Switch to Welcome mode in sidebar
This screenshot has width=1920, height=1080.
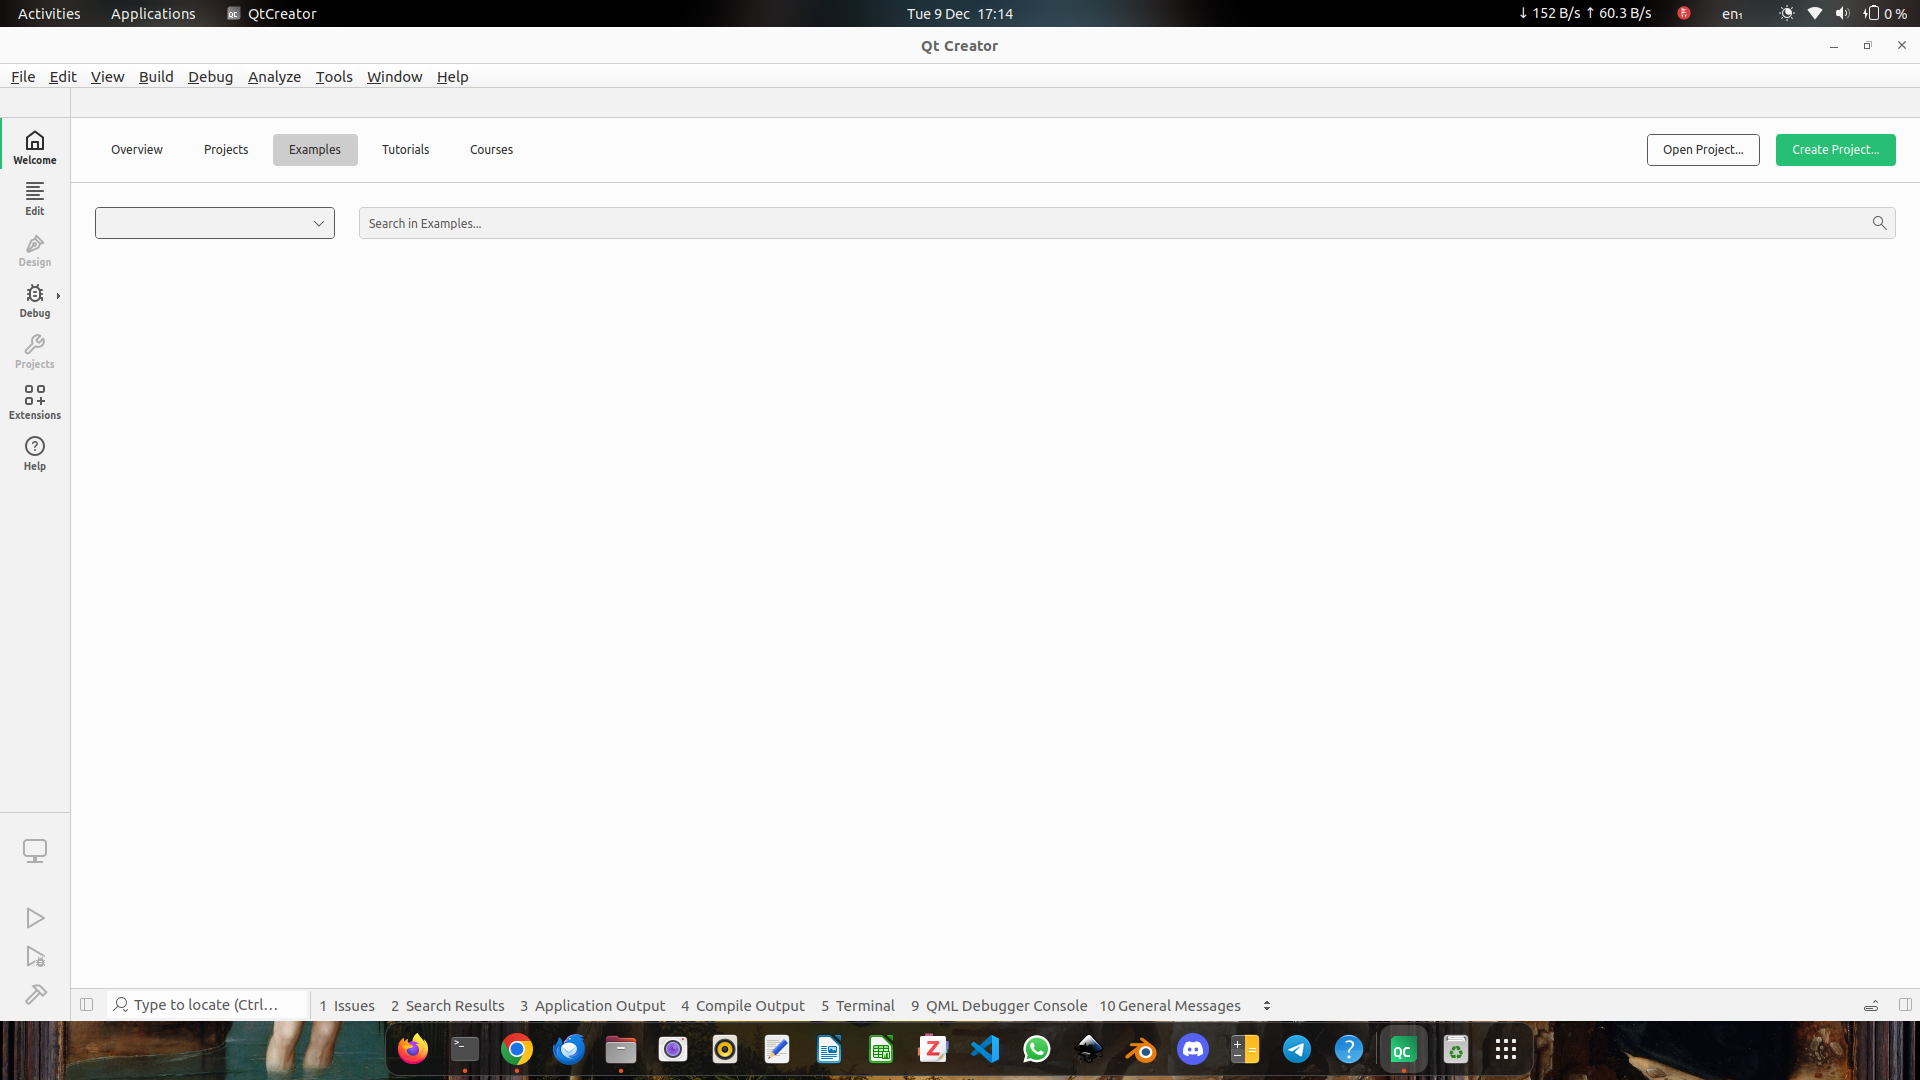[x=35, y=147]
